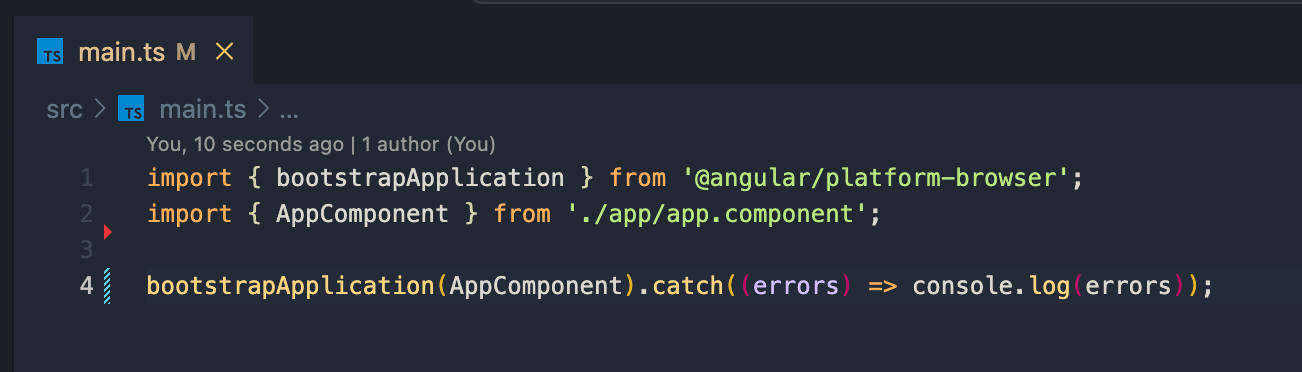
Task: Open the main.ts breadcrumb item
Action: pyautogui.click(x=202, y=109)
